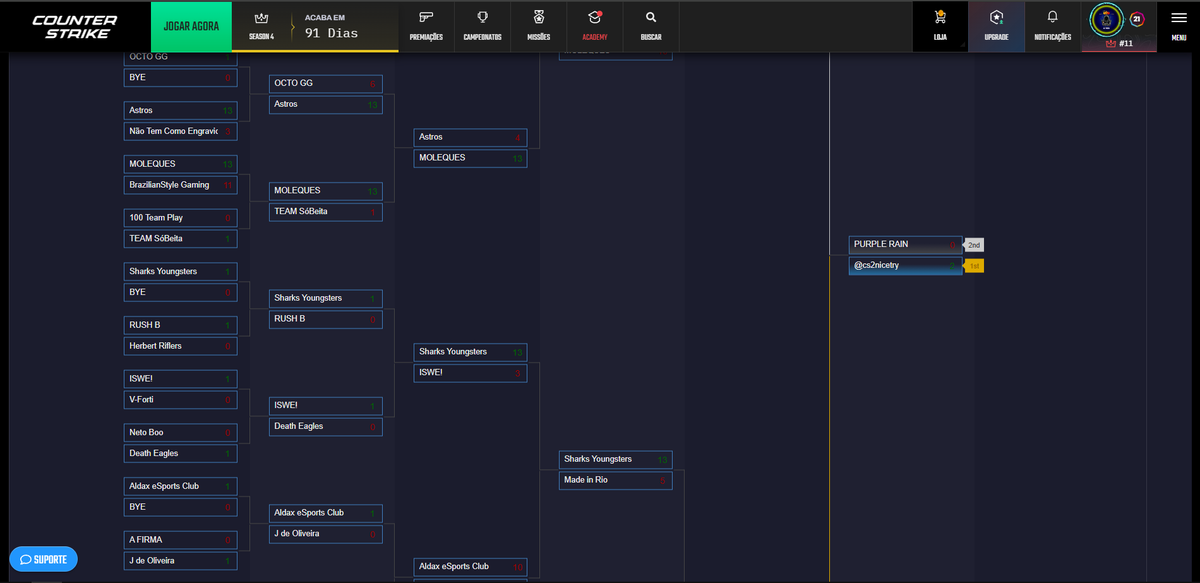
Task: Open Academy graduation cap tab
Action: (x=594, y=26)
